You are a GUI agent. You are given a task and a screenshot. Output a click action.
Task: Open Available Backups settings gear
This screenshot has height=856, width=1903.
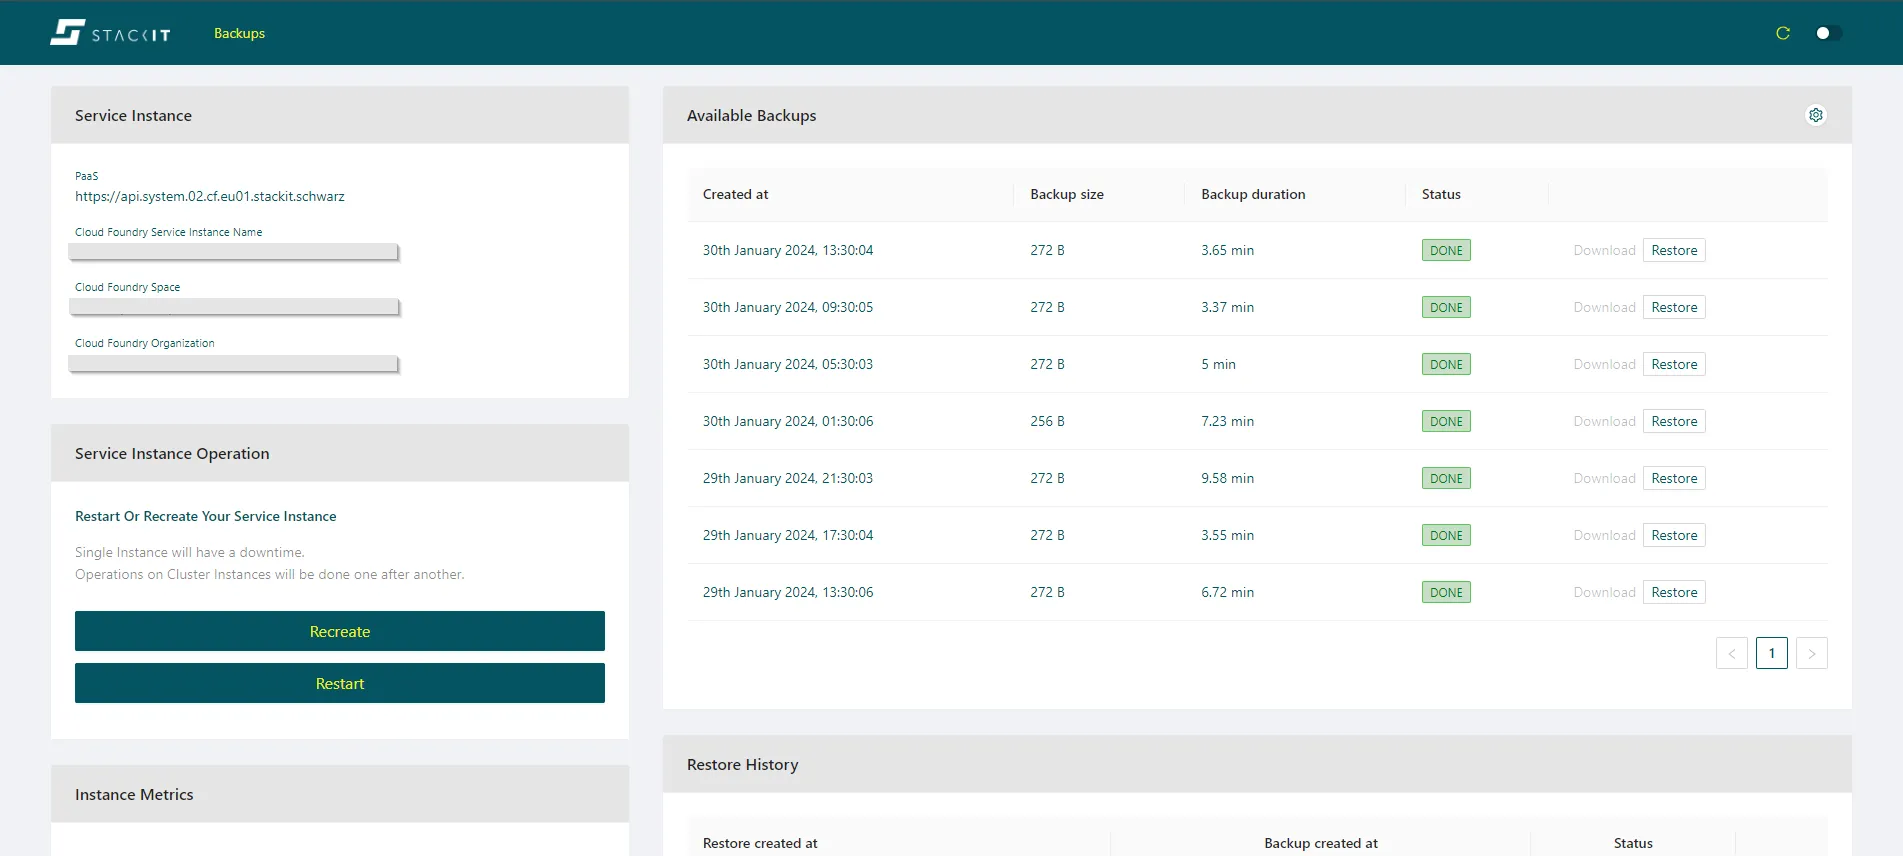pos(1815,115)
